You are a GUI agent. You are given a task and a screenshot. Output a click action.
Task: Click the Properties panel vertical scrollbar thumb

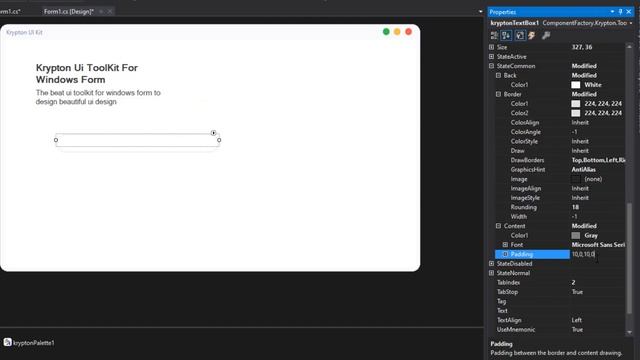629,258
